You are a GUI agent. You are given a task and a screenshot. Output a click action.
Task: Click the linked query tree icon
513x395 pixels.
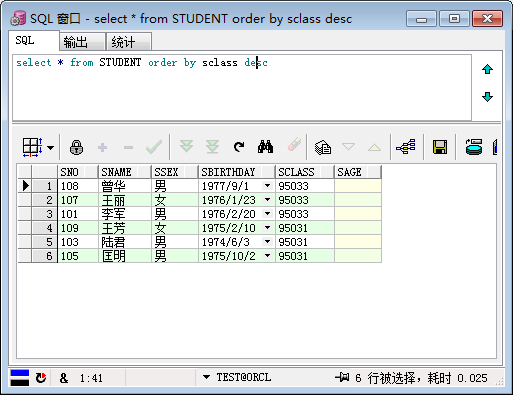(406, 147)
